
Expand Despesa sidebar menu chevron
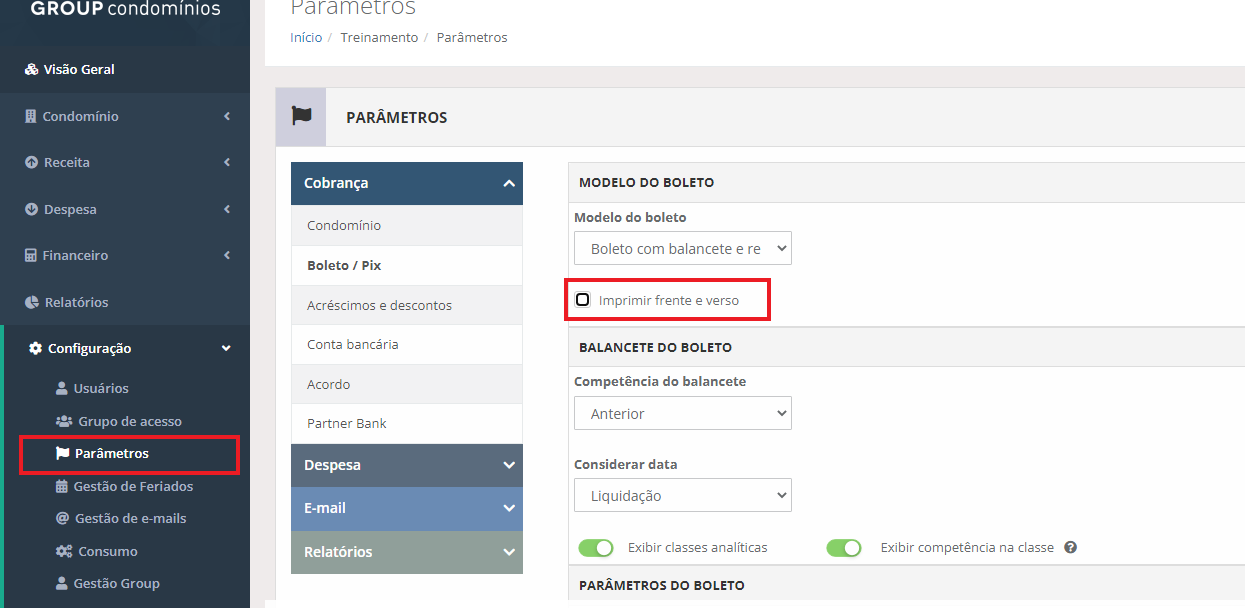point(227,209)
